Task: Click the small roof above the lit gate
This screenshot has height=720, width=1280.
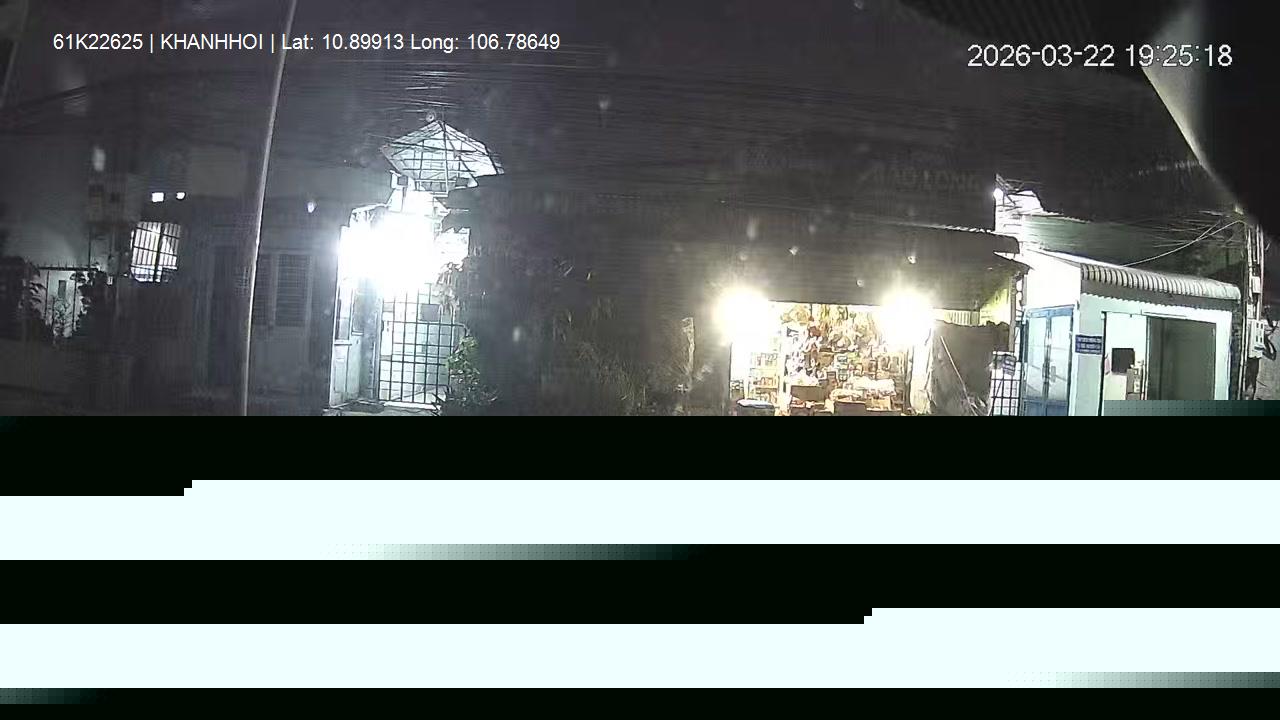Action: pyautogui.click(x=440, y=152)
